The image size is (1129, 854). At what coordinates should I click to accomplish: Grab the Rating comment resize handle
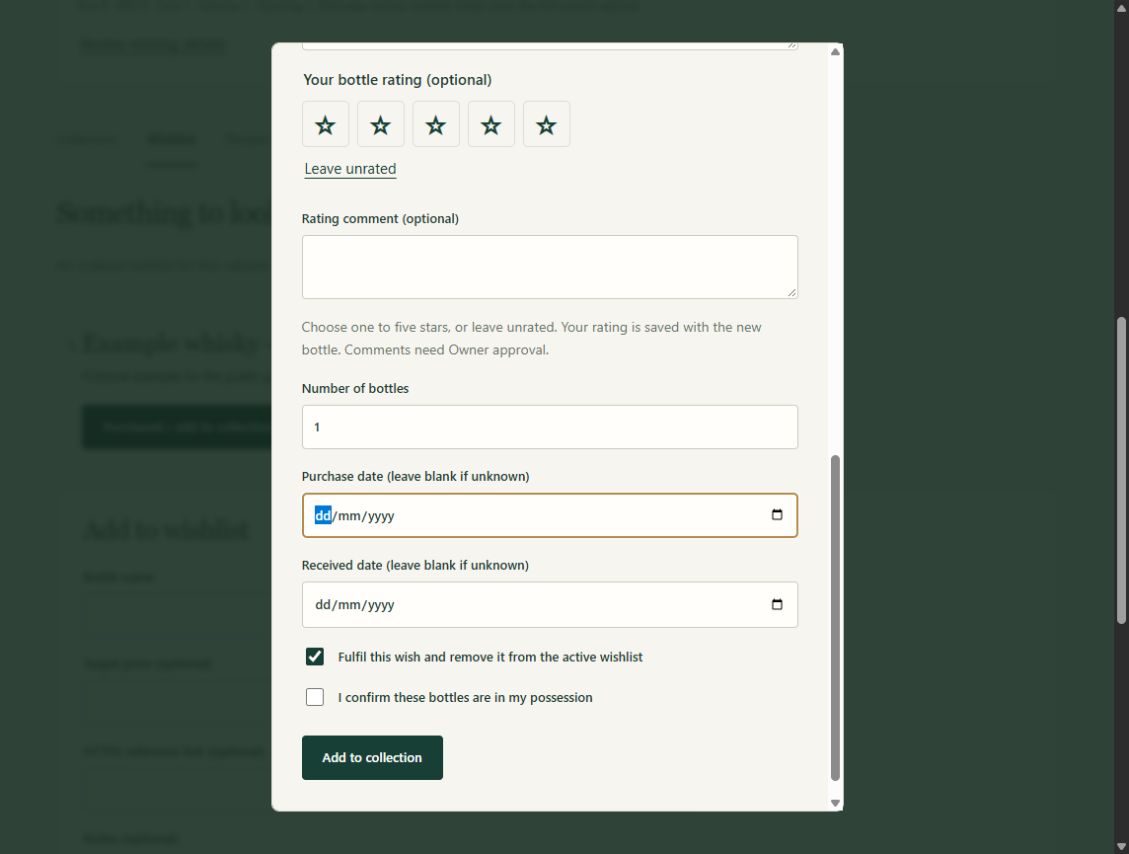(791, 292)
